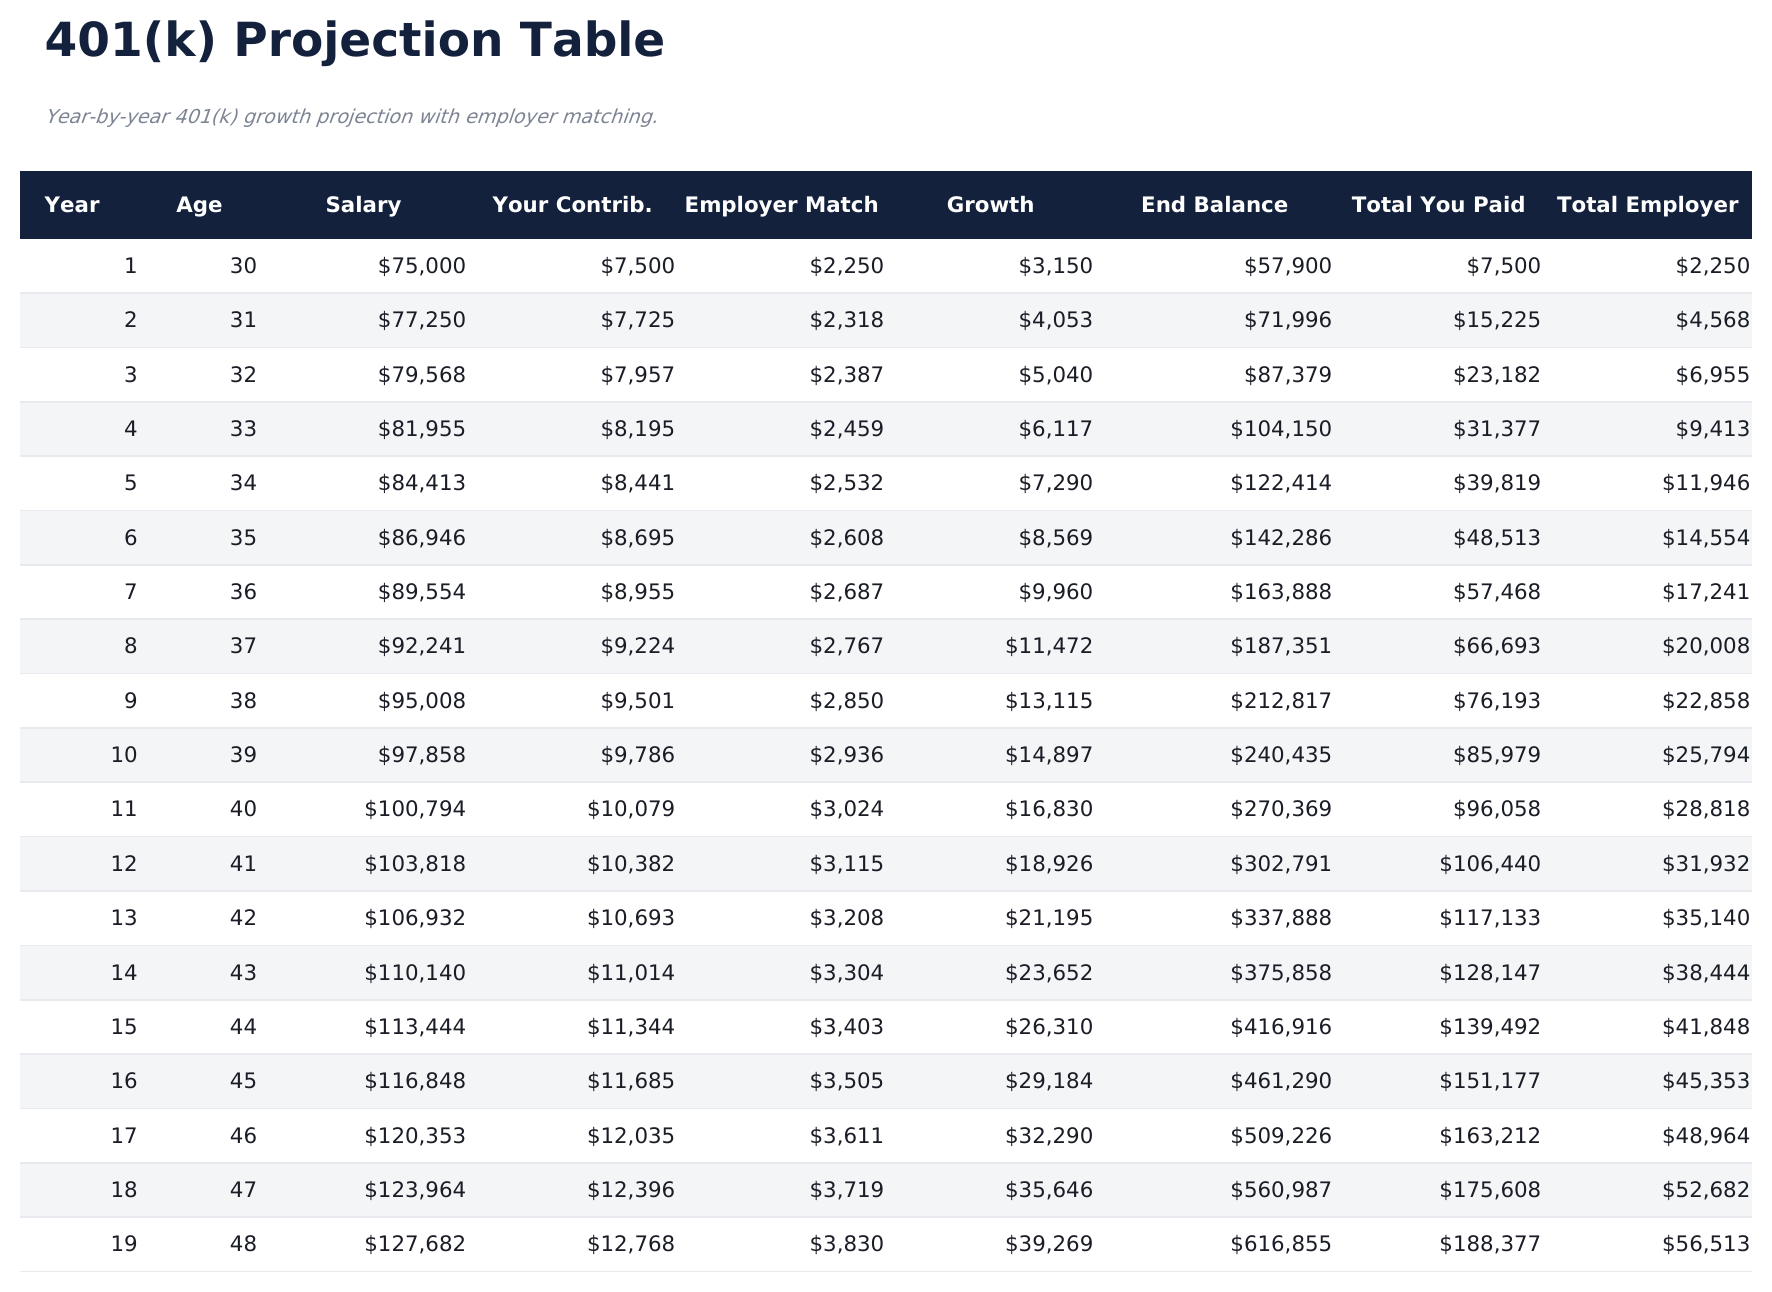
Task: Click the Growth column header
Action: tap(990, 205)
